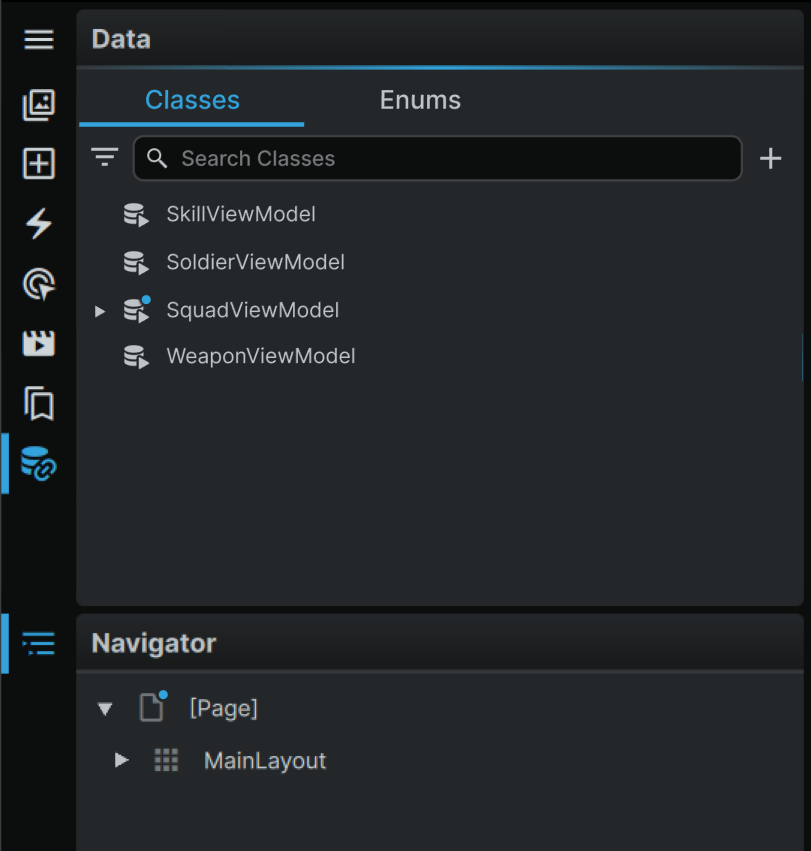The height and width of the screenshot is (851, 811).
Task: Select the SkillViewModel class
Action: click(x=241, y=214)
